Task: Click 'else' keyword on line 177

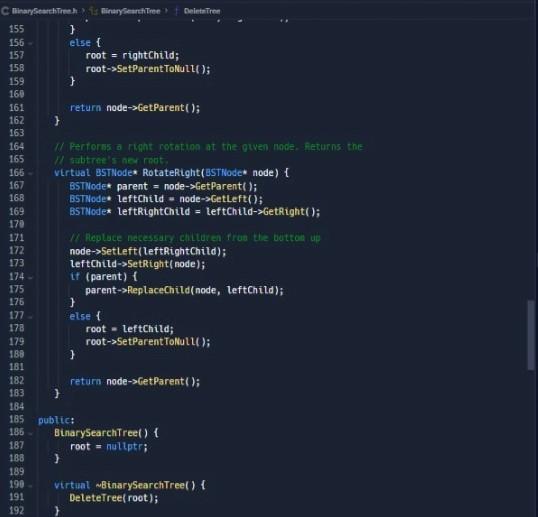Action: click(x=80, y=316)
